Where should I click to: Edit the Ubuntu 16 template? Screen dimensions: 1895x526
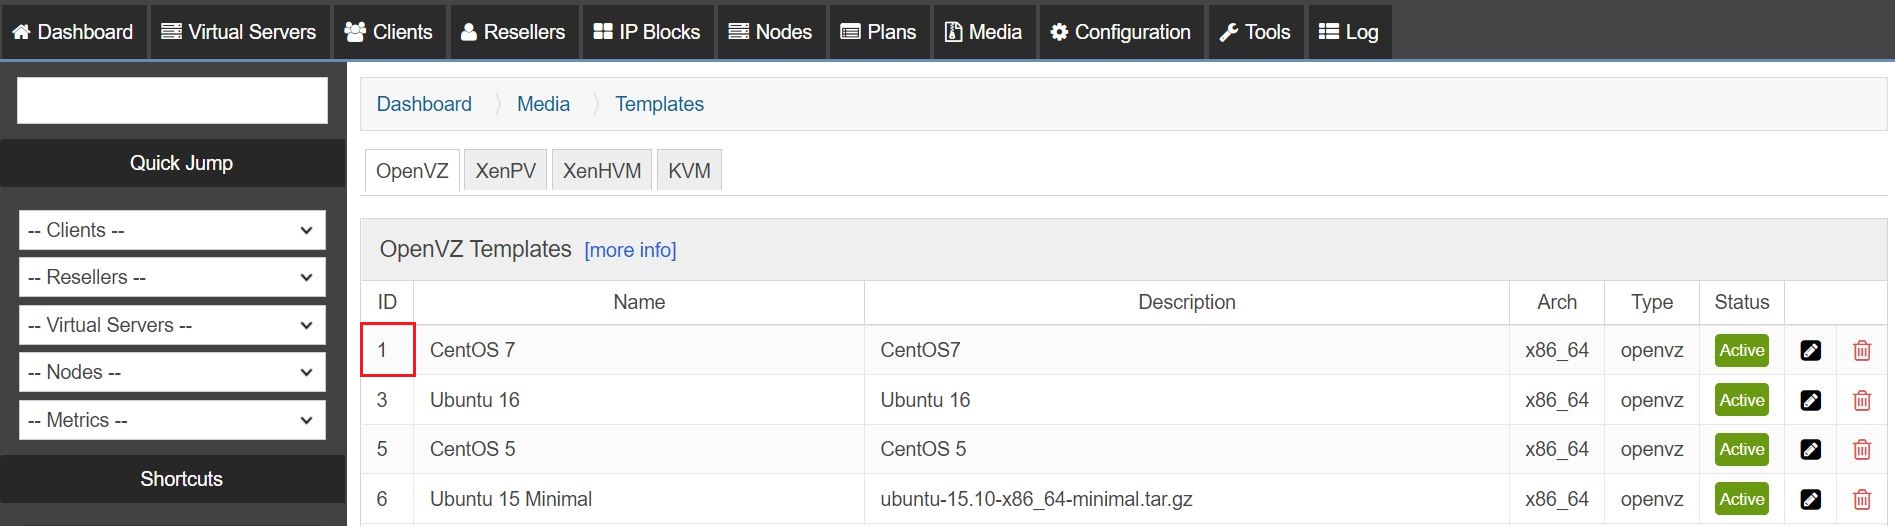(1810, 401)
